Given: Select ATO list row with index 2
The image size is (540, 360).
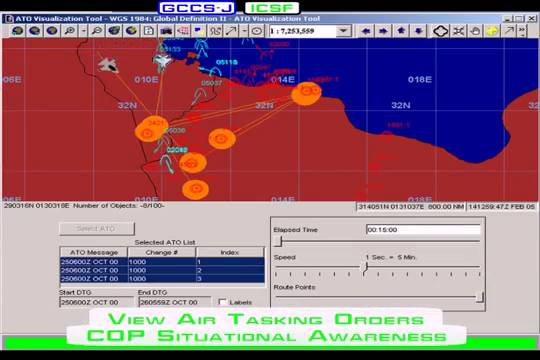Looking at the screenshot, I should (162, 270).
